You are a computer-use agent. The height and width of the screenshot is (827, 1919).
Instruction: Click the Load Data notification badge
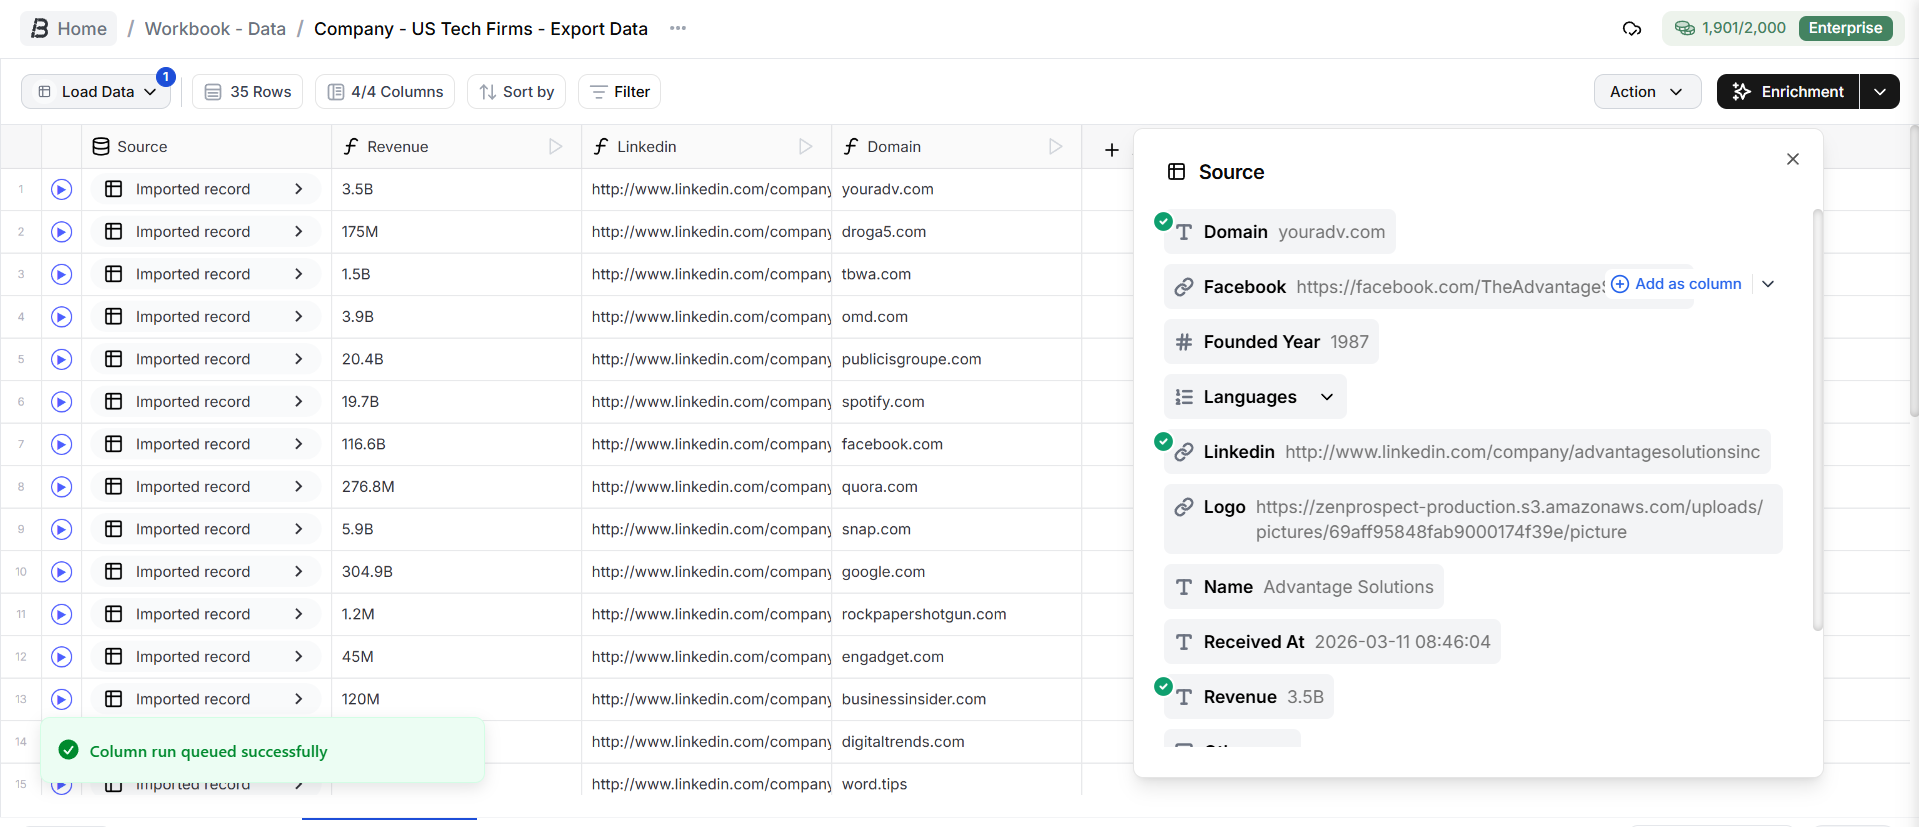tap(166, 77)
